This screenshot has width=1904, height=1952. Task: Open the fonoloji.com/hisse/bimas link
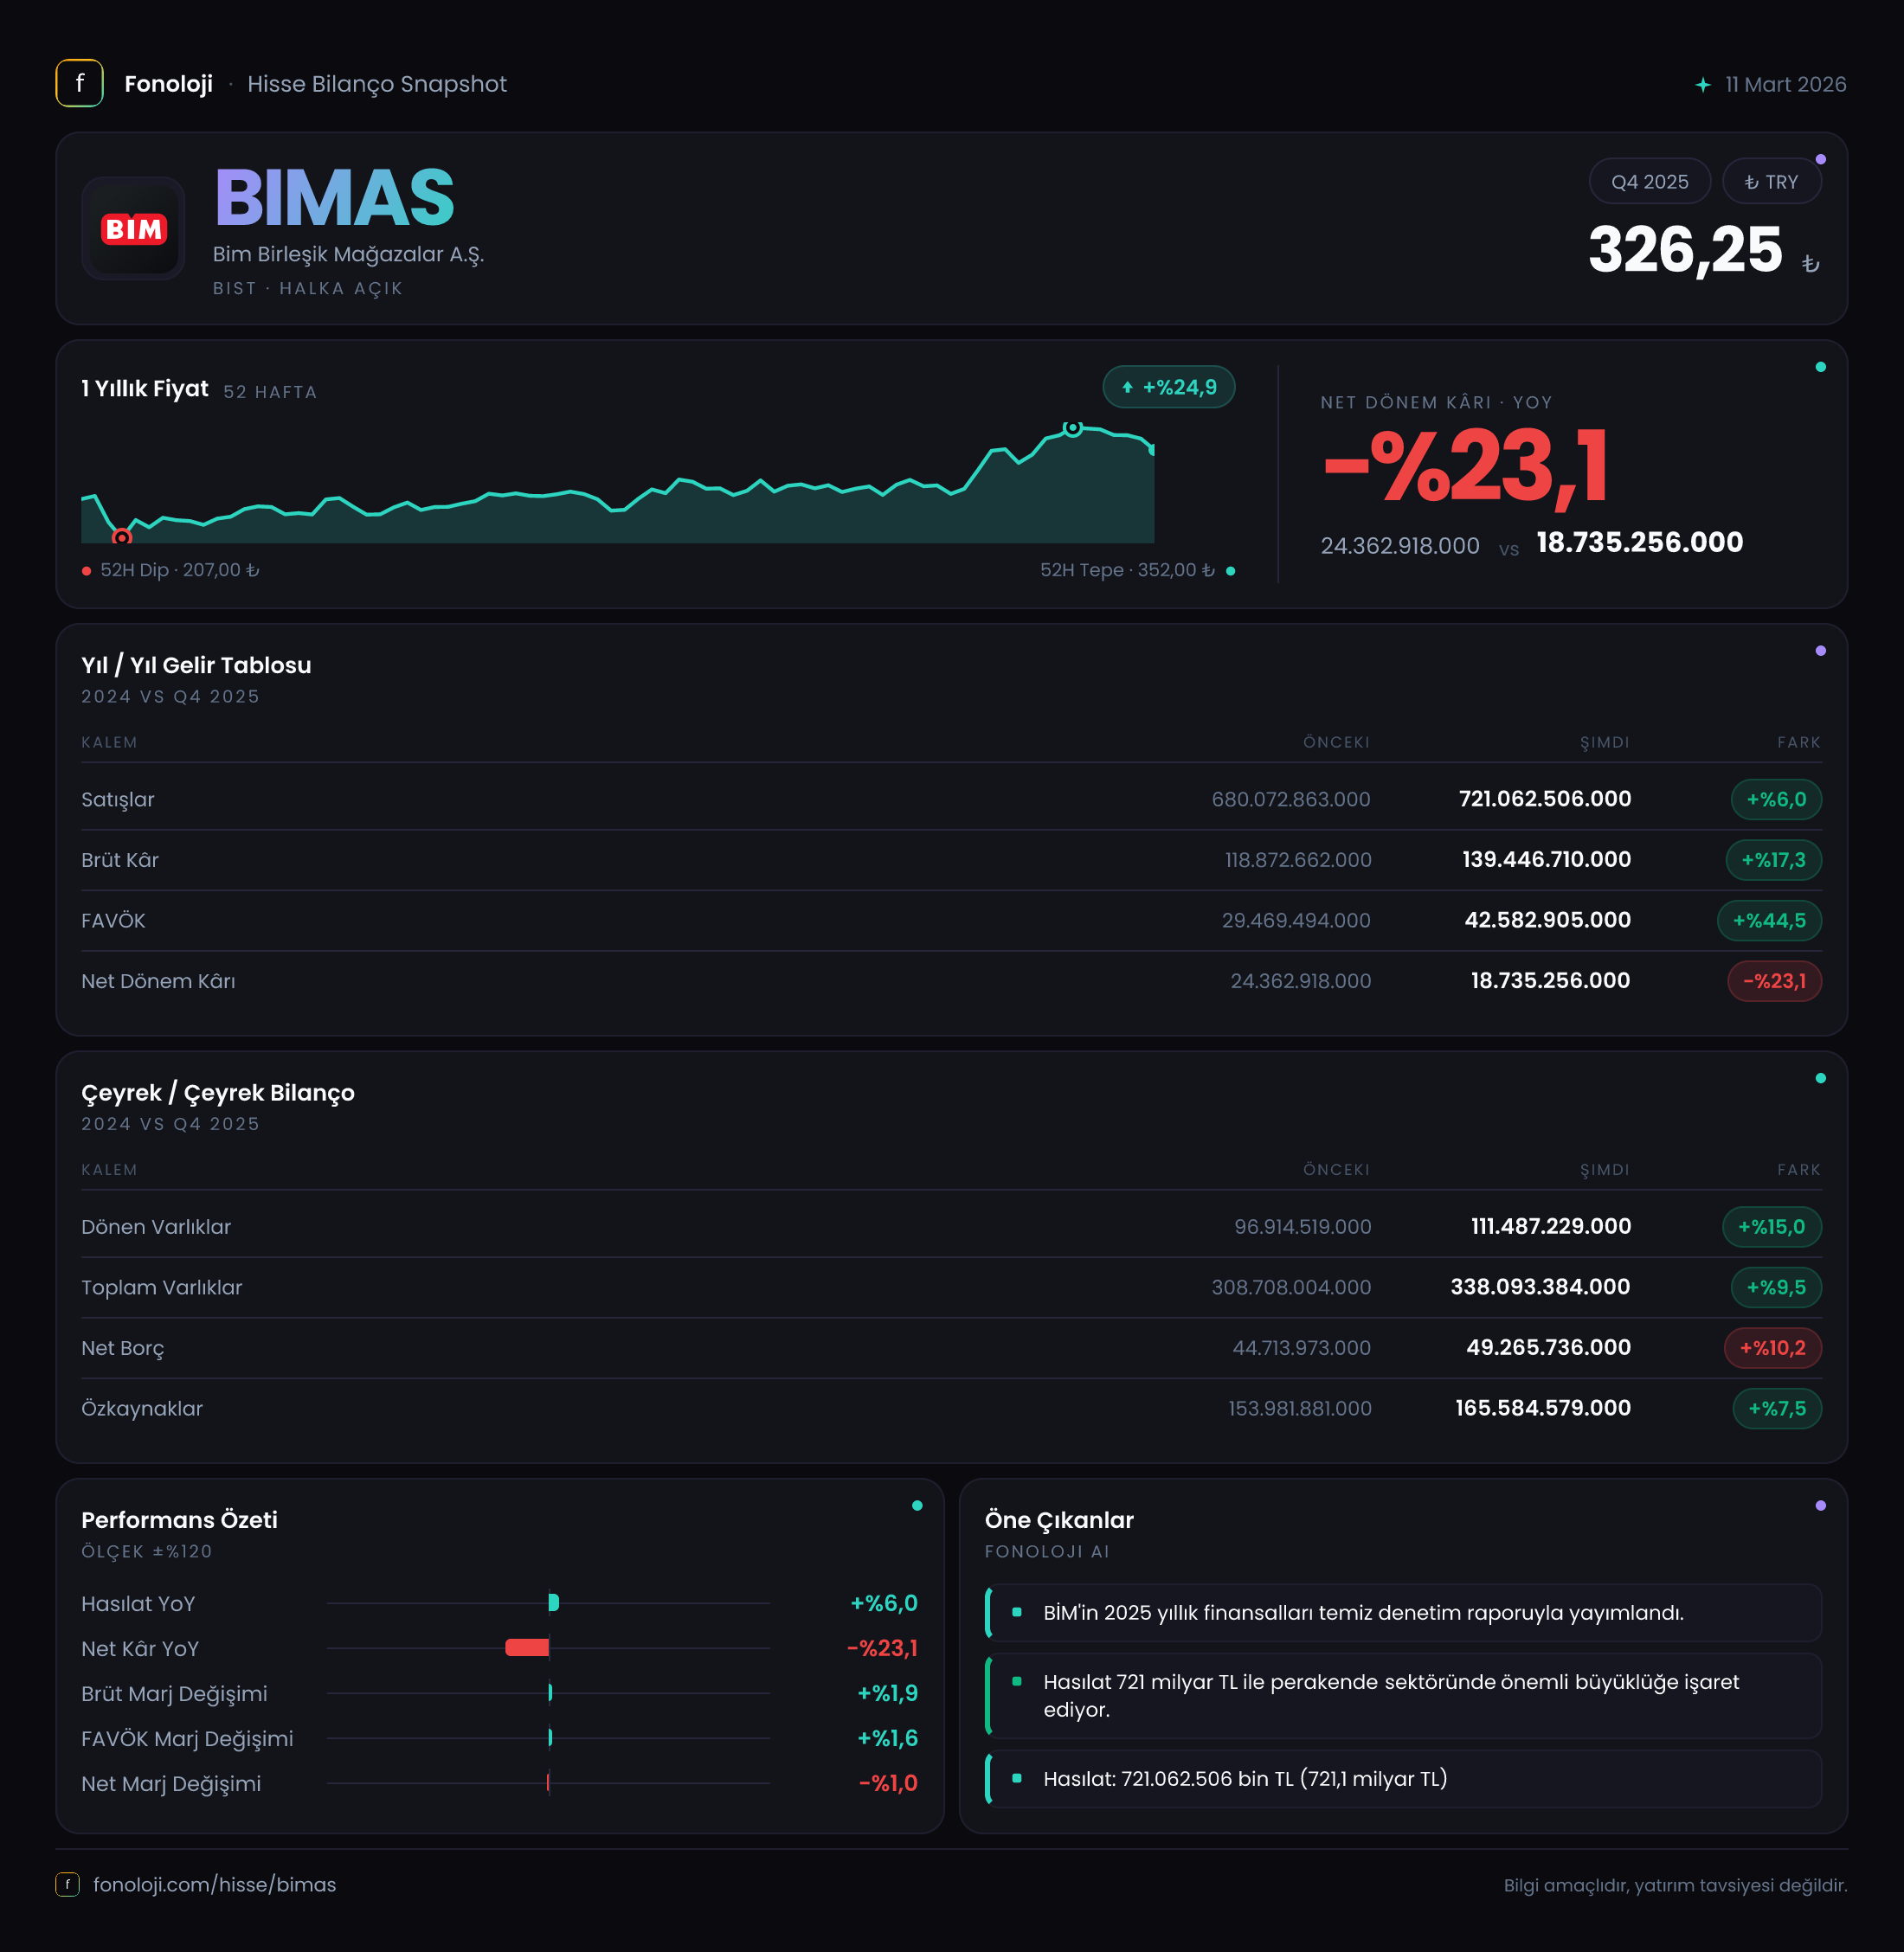[x=214, y=1884]
